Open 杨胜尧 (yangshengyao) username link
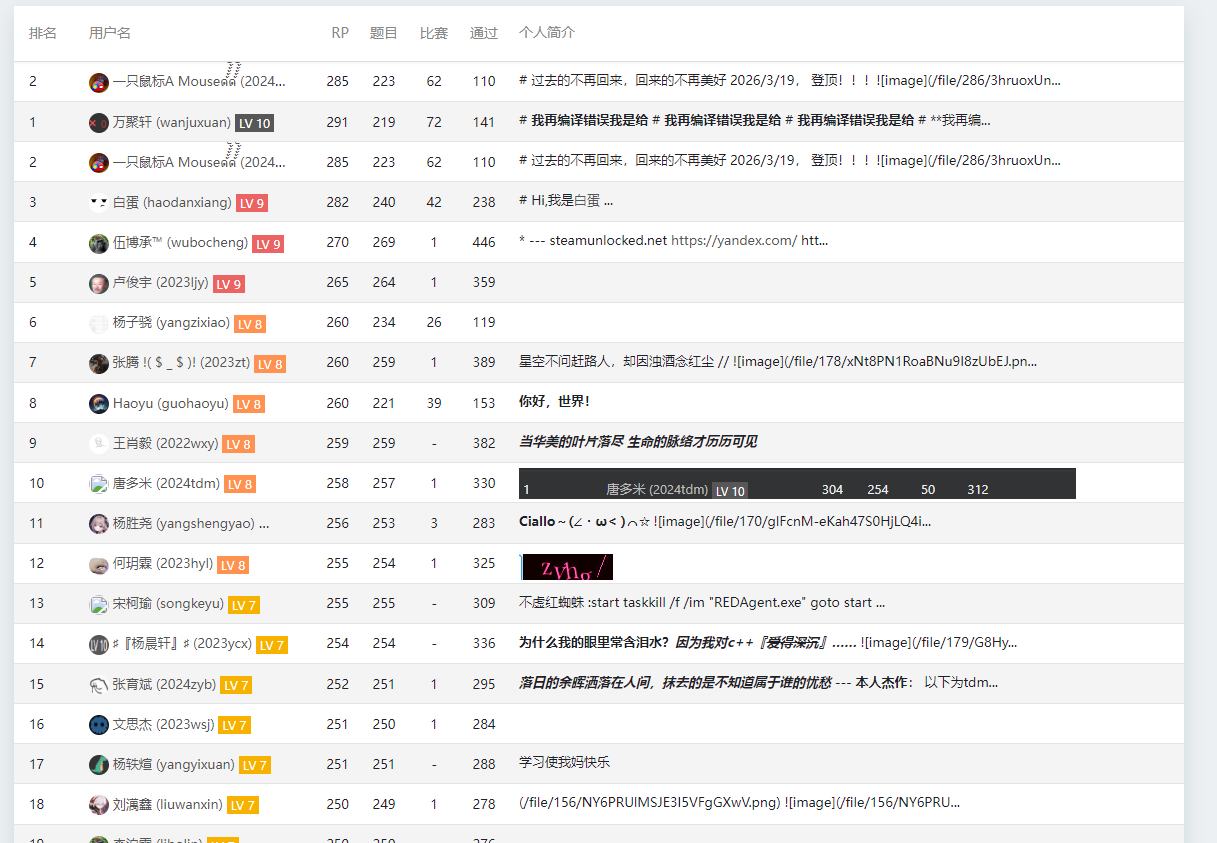The image size is (1217, 843). pos(184,522)
